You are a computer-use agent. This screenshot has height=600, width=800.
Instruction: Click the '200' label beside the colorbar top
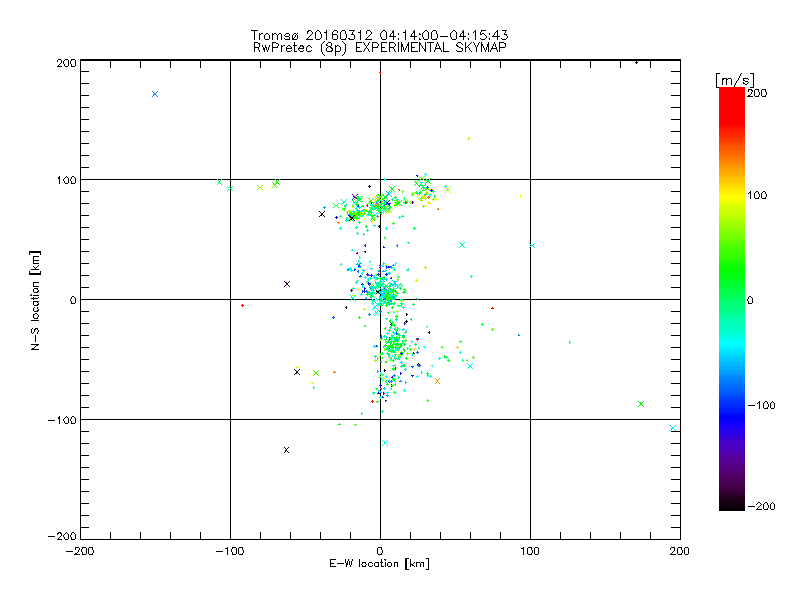[x=757, y=93]
